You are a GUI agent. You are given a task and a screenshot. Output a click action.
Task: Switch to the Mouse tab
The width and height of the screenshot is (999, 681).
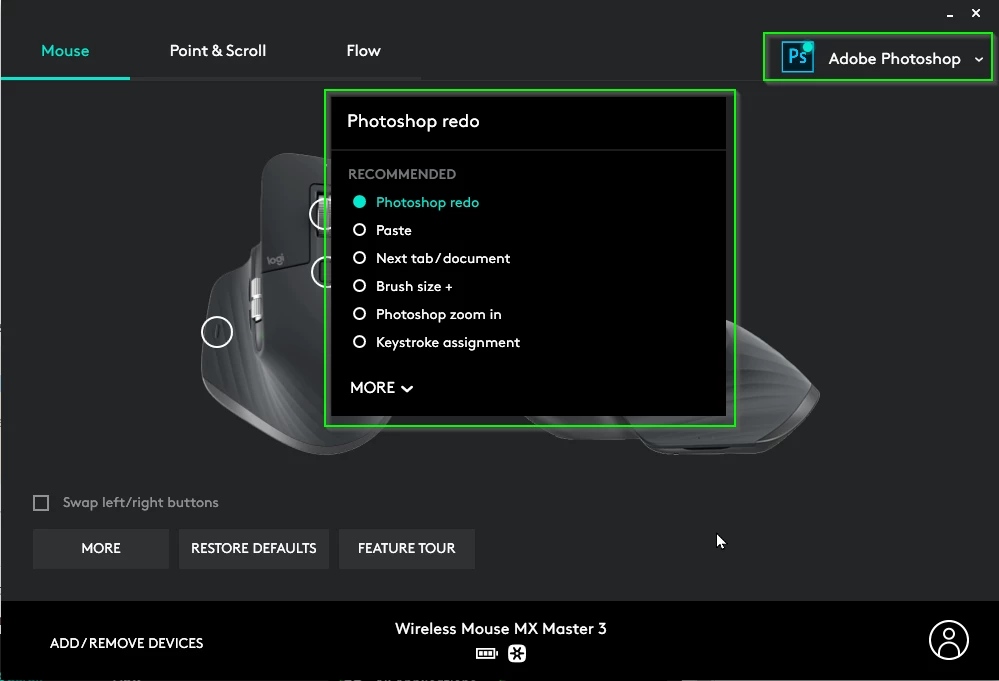tap(65, 51)
